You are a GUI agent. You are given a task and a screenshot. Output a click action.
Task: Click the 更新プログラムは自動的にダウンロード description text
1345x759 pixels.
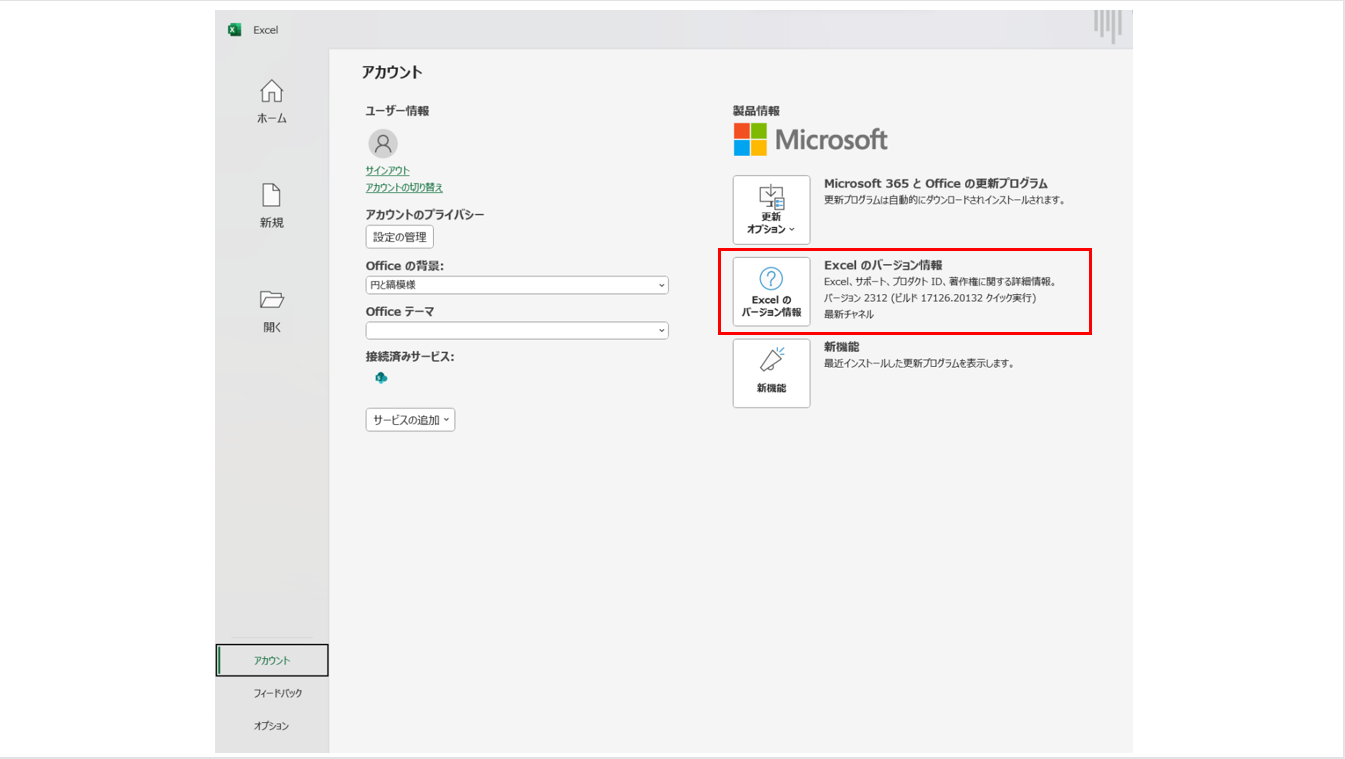(x=945, y=200)
